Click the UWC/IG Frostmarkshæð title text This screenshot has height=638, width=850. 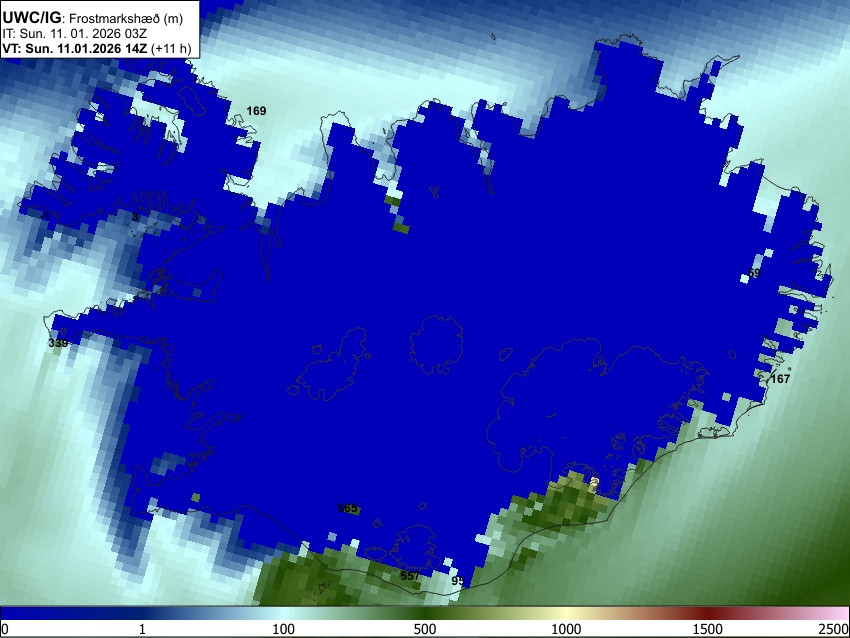93,18
